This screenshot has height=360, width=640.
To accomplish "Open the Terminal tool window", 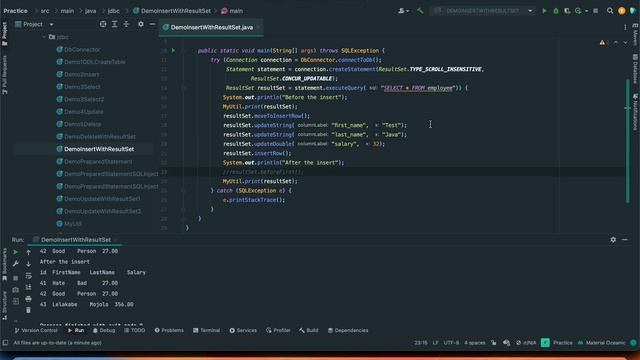I will (x=207, y=331).
